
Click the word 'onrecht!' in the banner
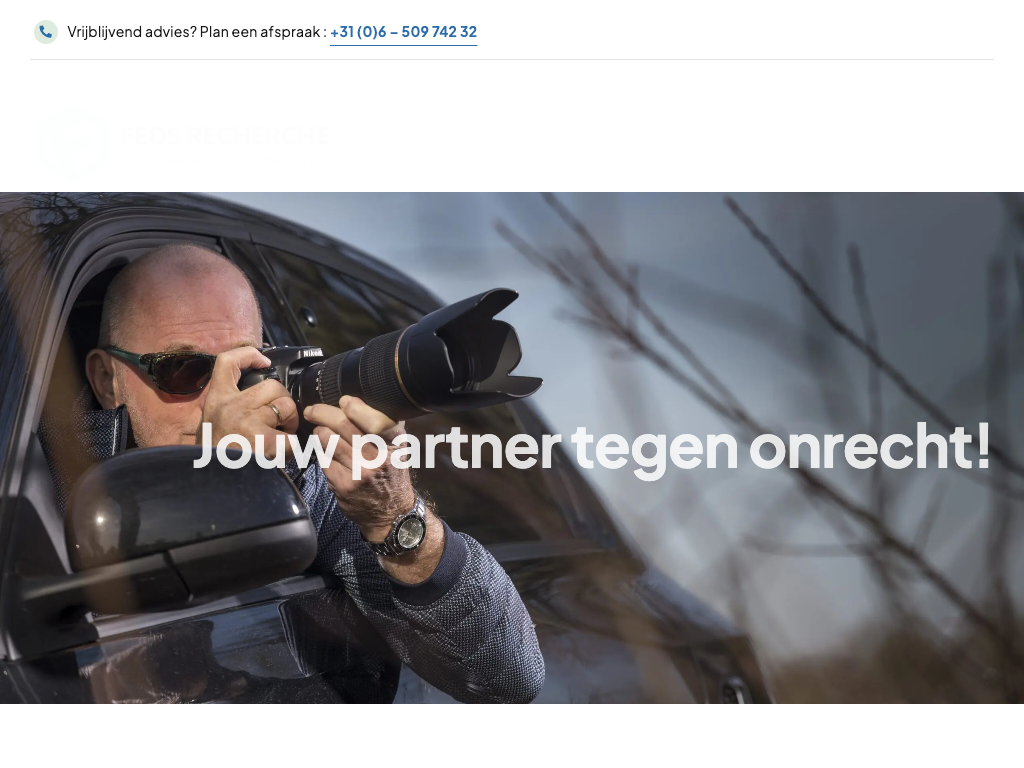870,447
